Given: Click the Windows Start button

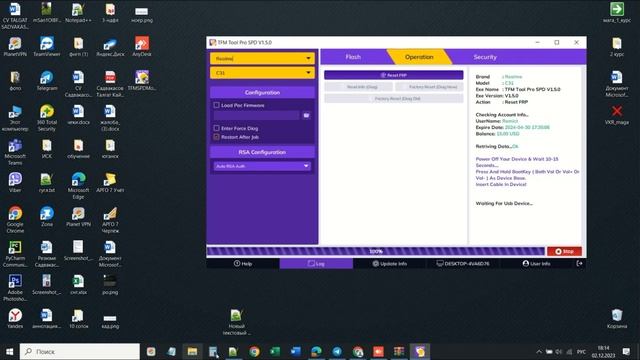Looking at the screenshot, I should (9, 351).
